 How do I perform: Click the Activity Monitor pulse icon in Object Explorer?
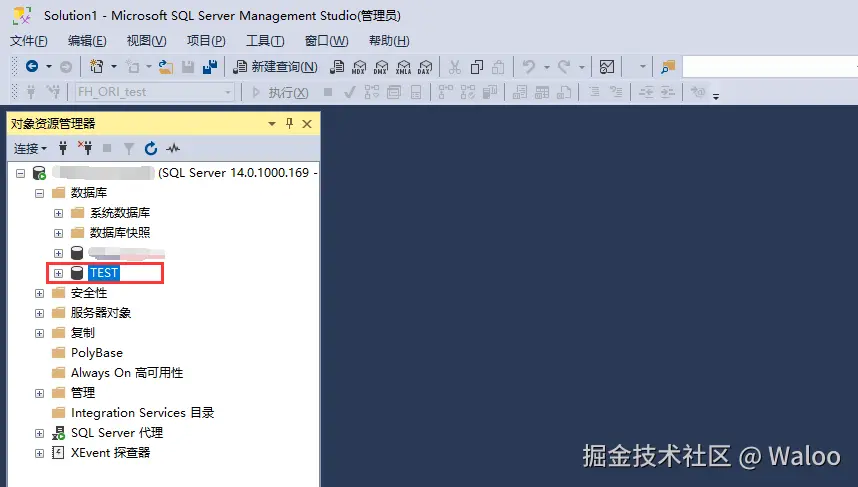[x=173, y=148]
